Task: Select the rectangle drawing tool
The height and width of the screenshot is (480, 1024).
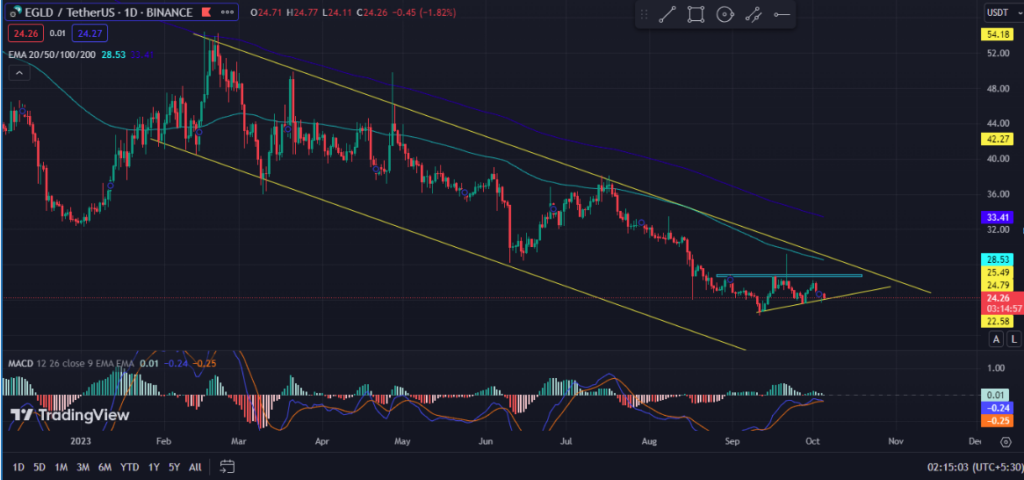Action: click(x=696, y=14)
